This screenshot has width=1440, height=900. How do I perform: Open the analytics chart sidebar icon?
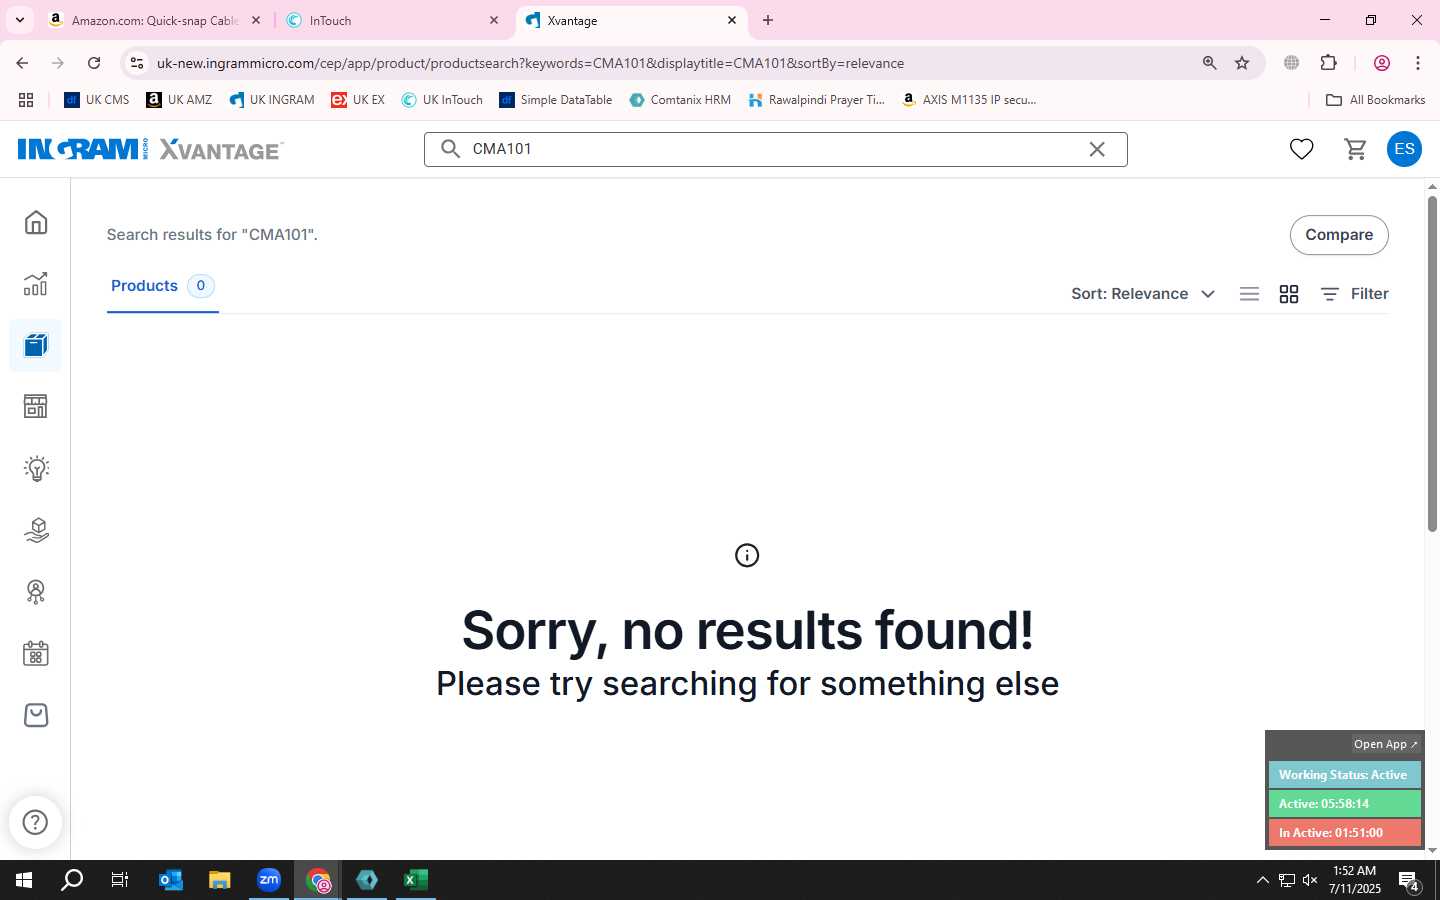(x=36, y=284)
